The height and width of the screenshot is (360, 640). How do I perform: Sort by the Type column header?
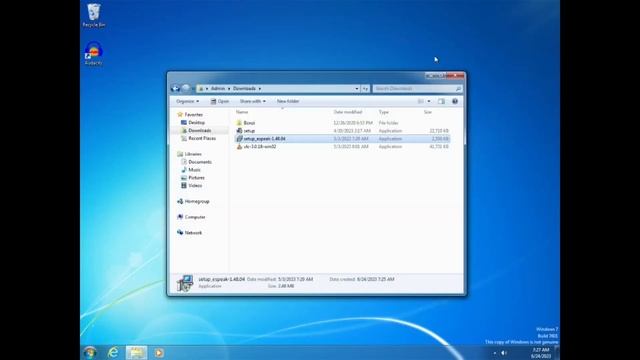pos(384,112)
